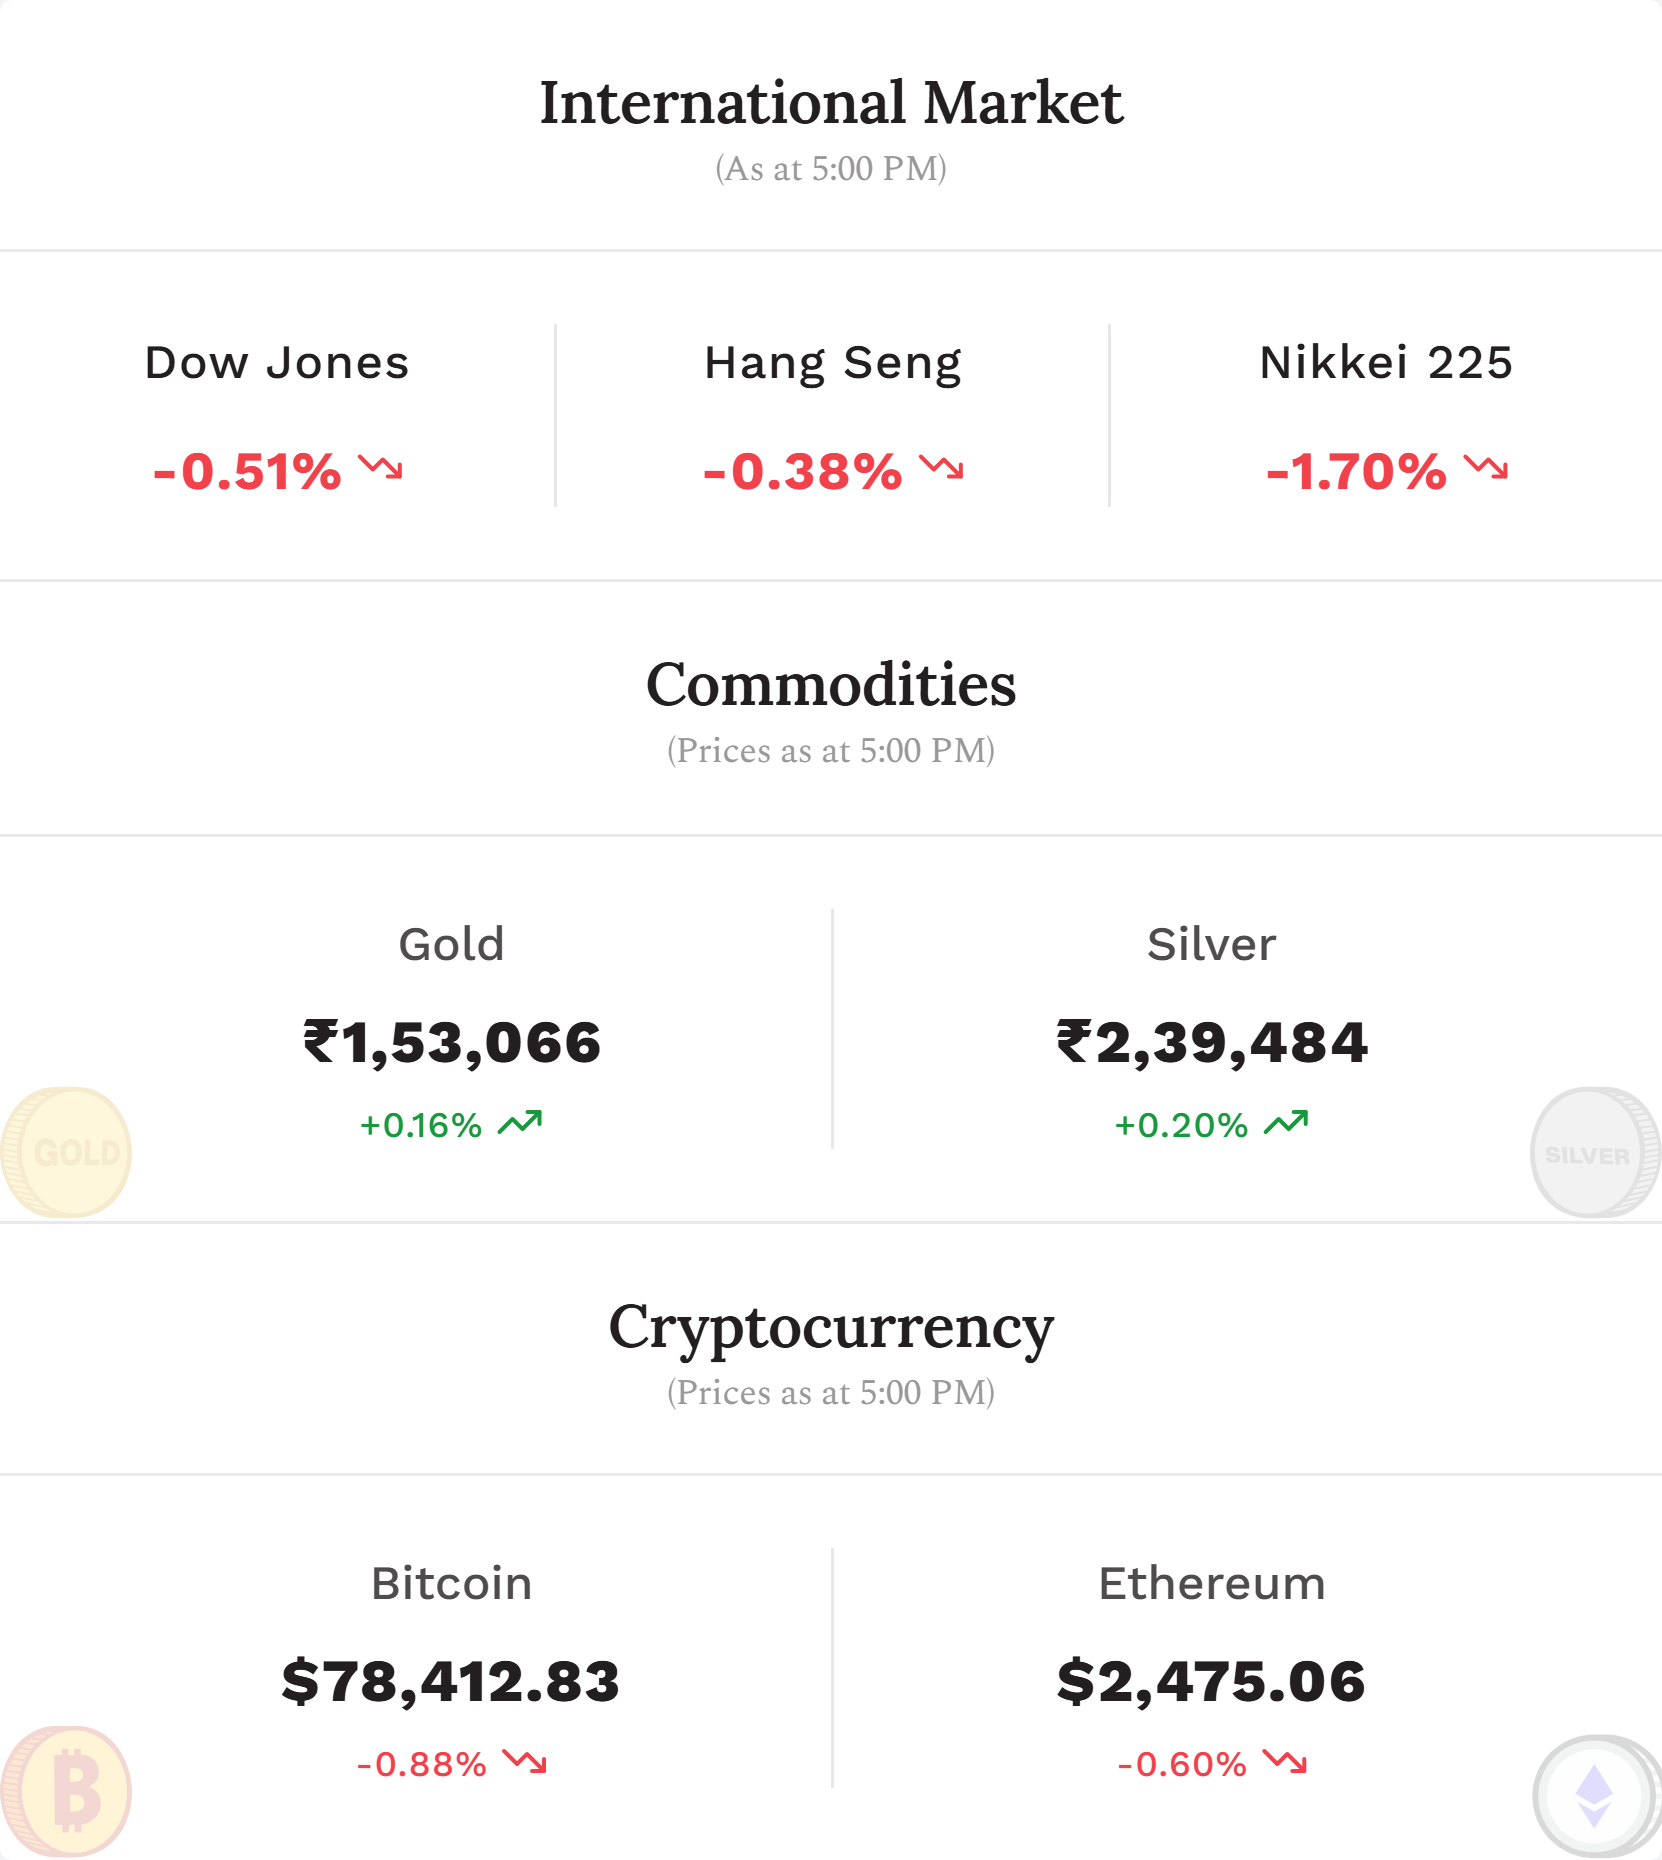Click the Gold green upward trend arrow
Viewport: 1662px width, 1860px height.
pos(520,1123)
